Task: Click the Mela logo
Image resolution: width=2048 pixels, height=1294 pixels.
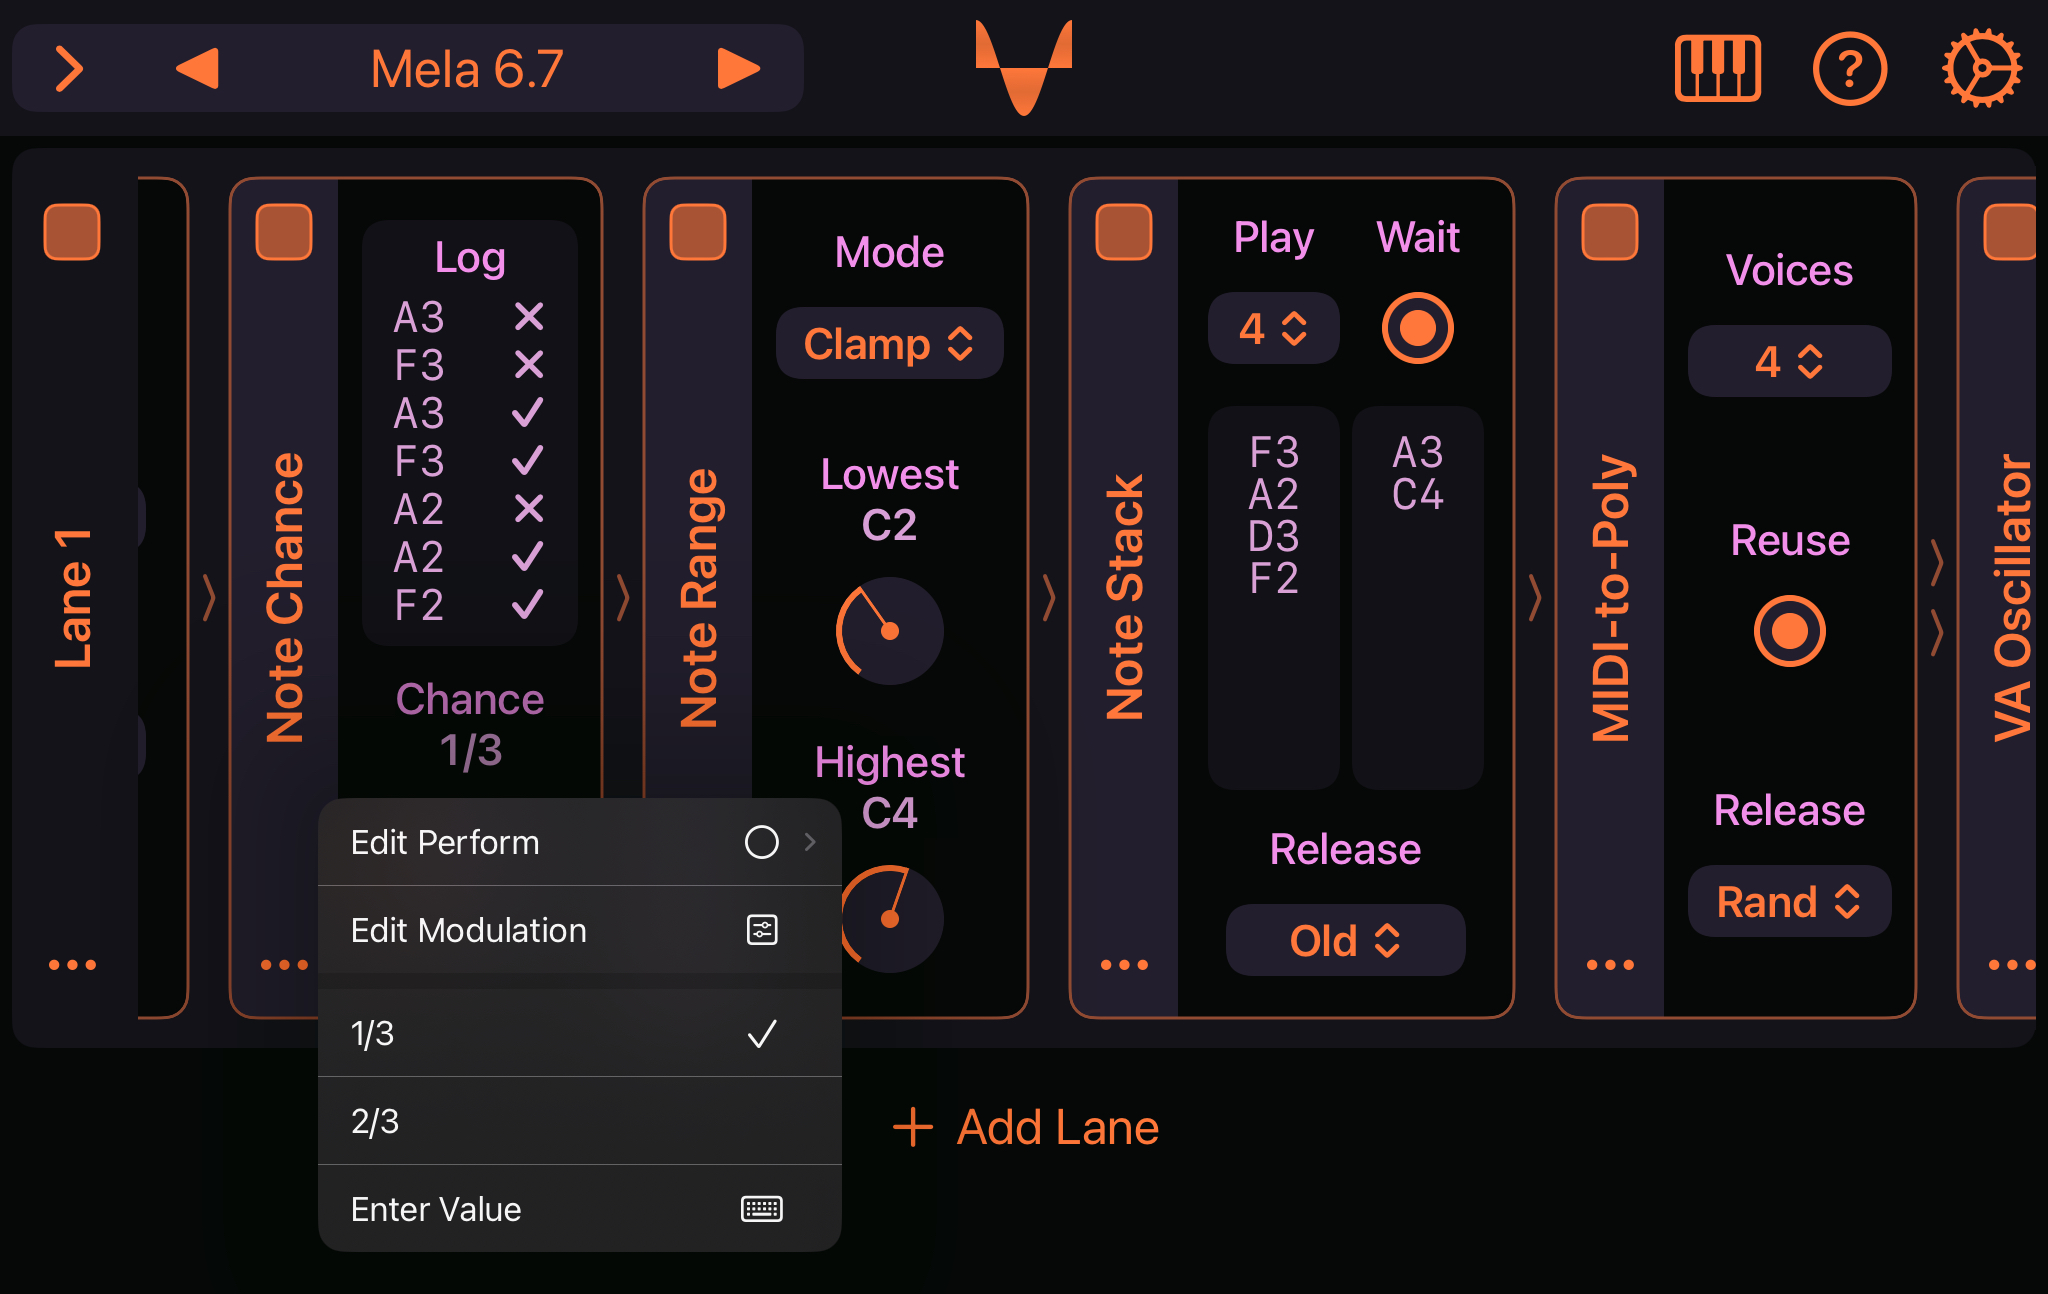Action: 1024,70
